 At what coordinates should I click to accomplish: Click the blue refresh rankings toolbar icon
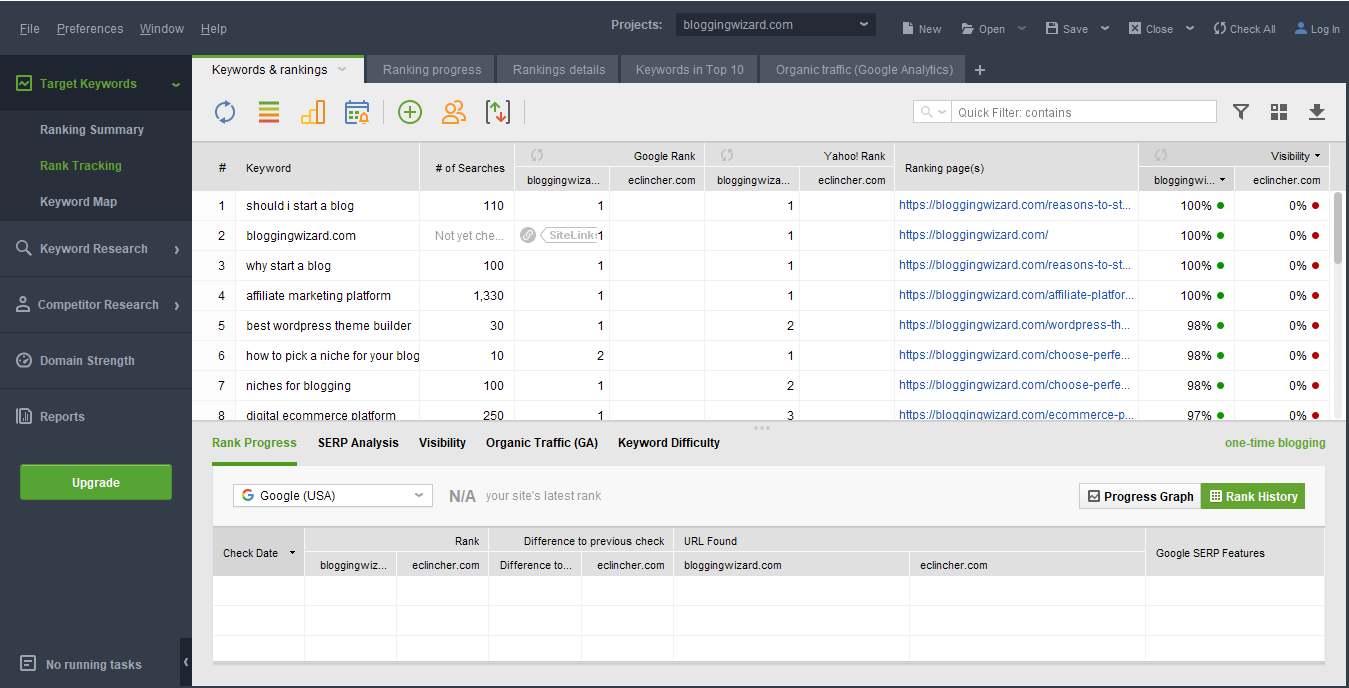point(225,112)
